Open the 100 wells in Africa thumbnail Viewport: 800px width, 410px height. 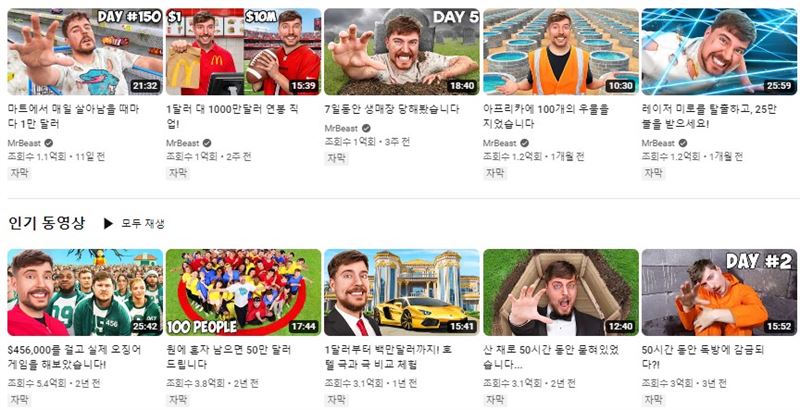[x=561, y=52]
